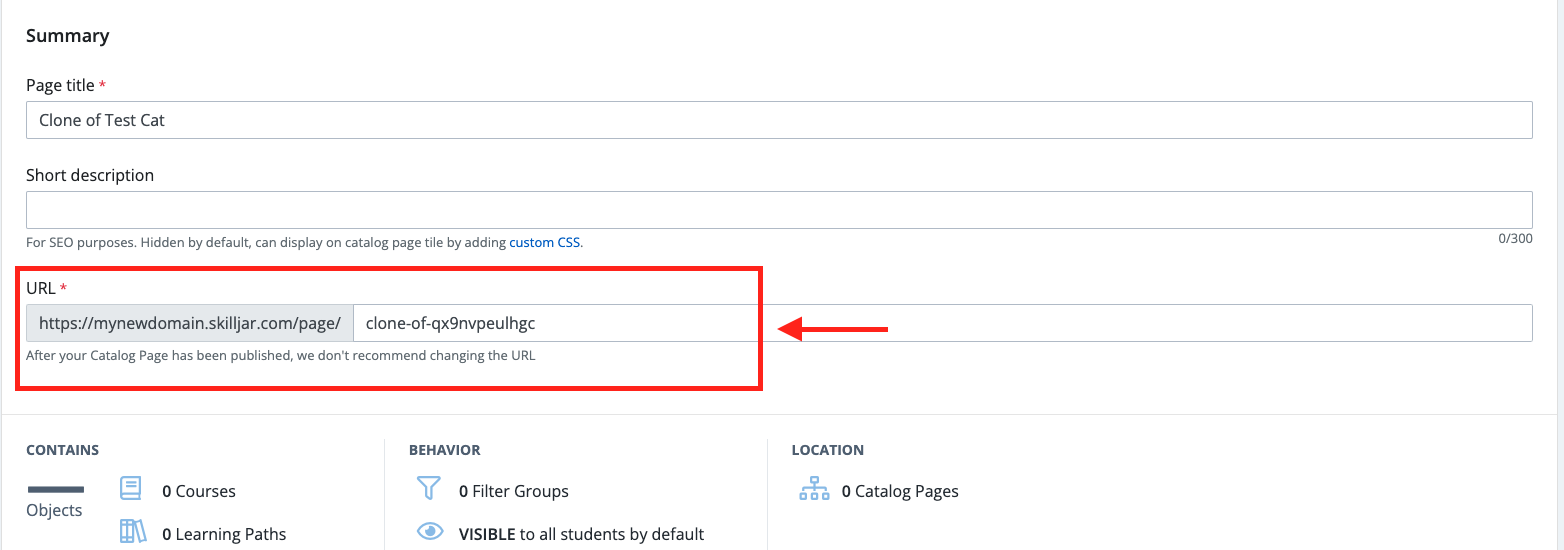
Task: Click the gray URL domain prefix box
Action: click(190, 323)
